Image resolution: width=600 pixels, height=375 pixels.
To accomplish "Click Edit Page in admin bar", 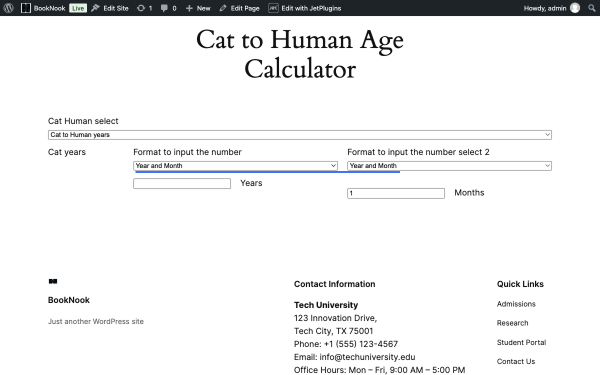I will pos(240,8).
